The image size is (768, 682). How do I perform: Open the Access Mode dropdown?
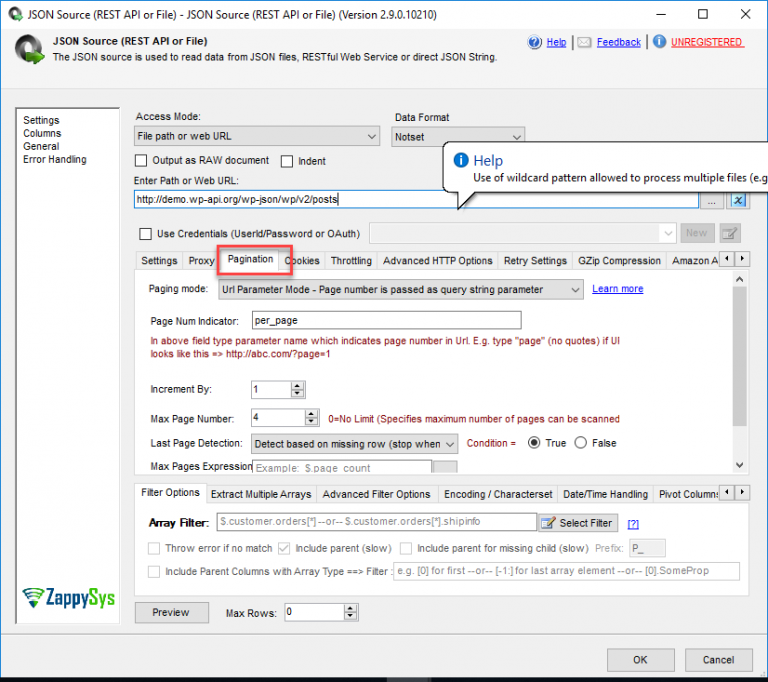[257, 136]
